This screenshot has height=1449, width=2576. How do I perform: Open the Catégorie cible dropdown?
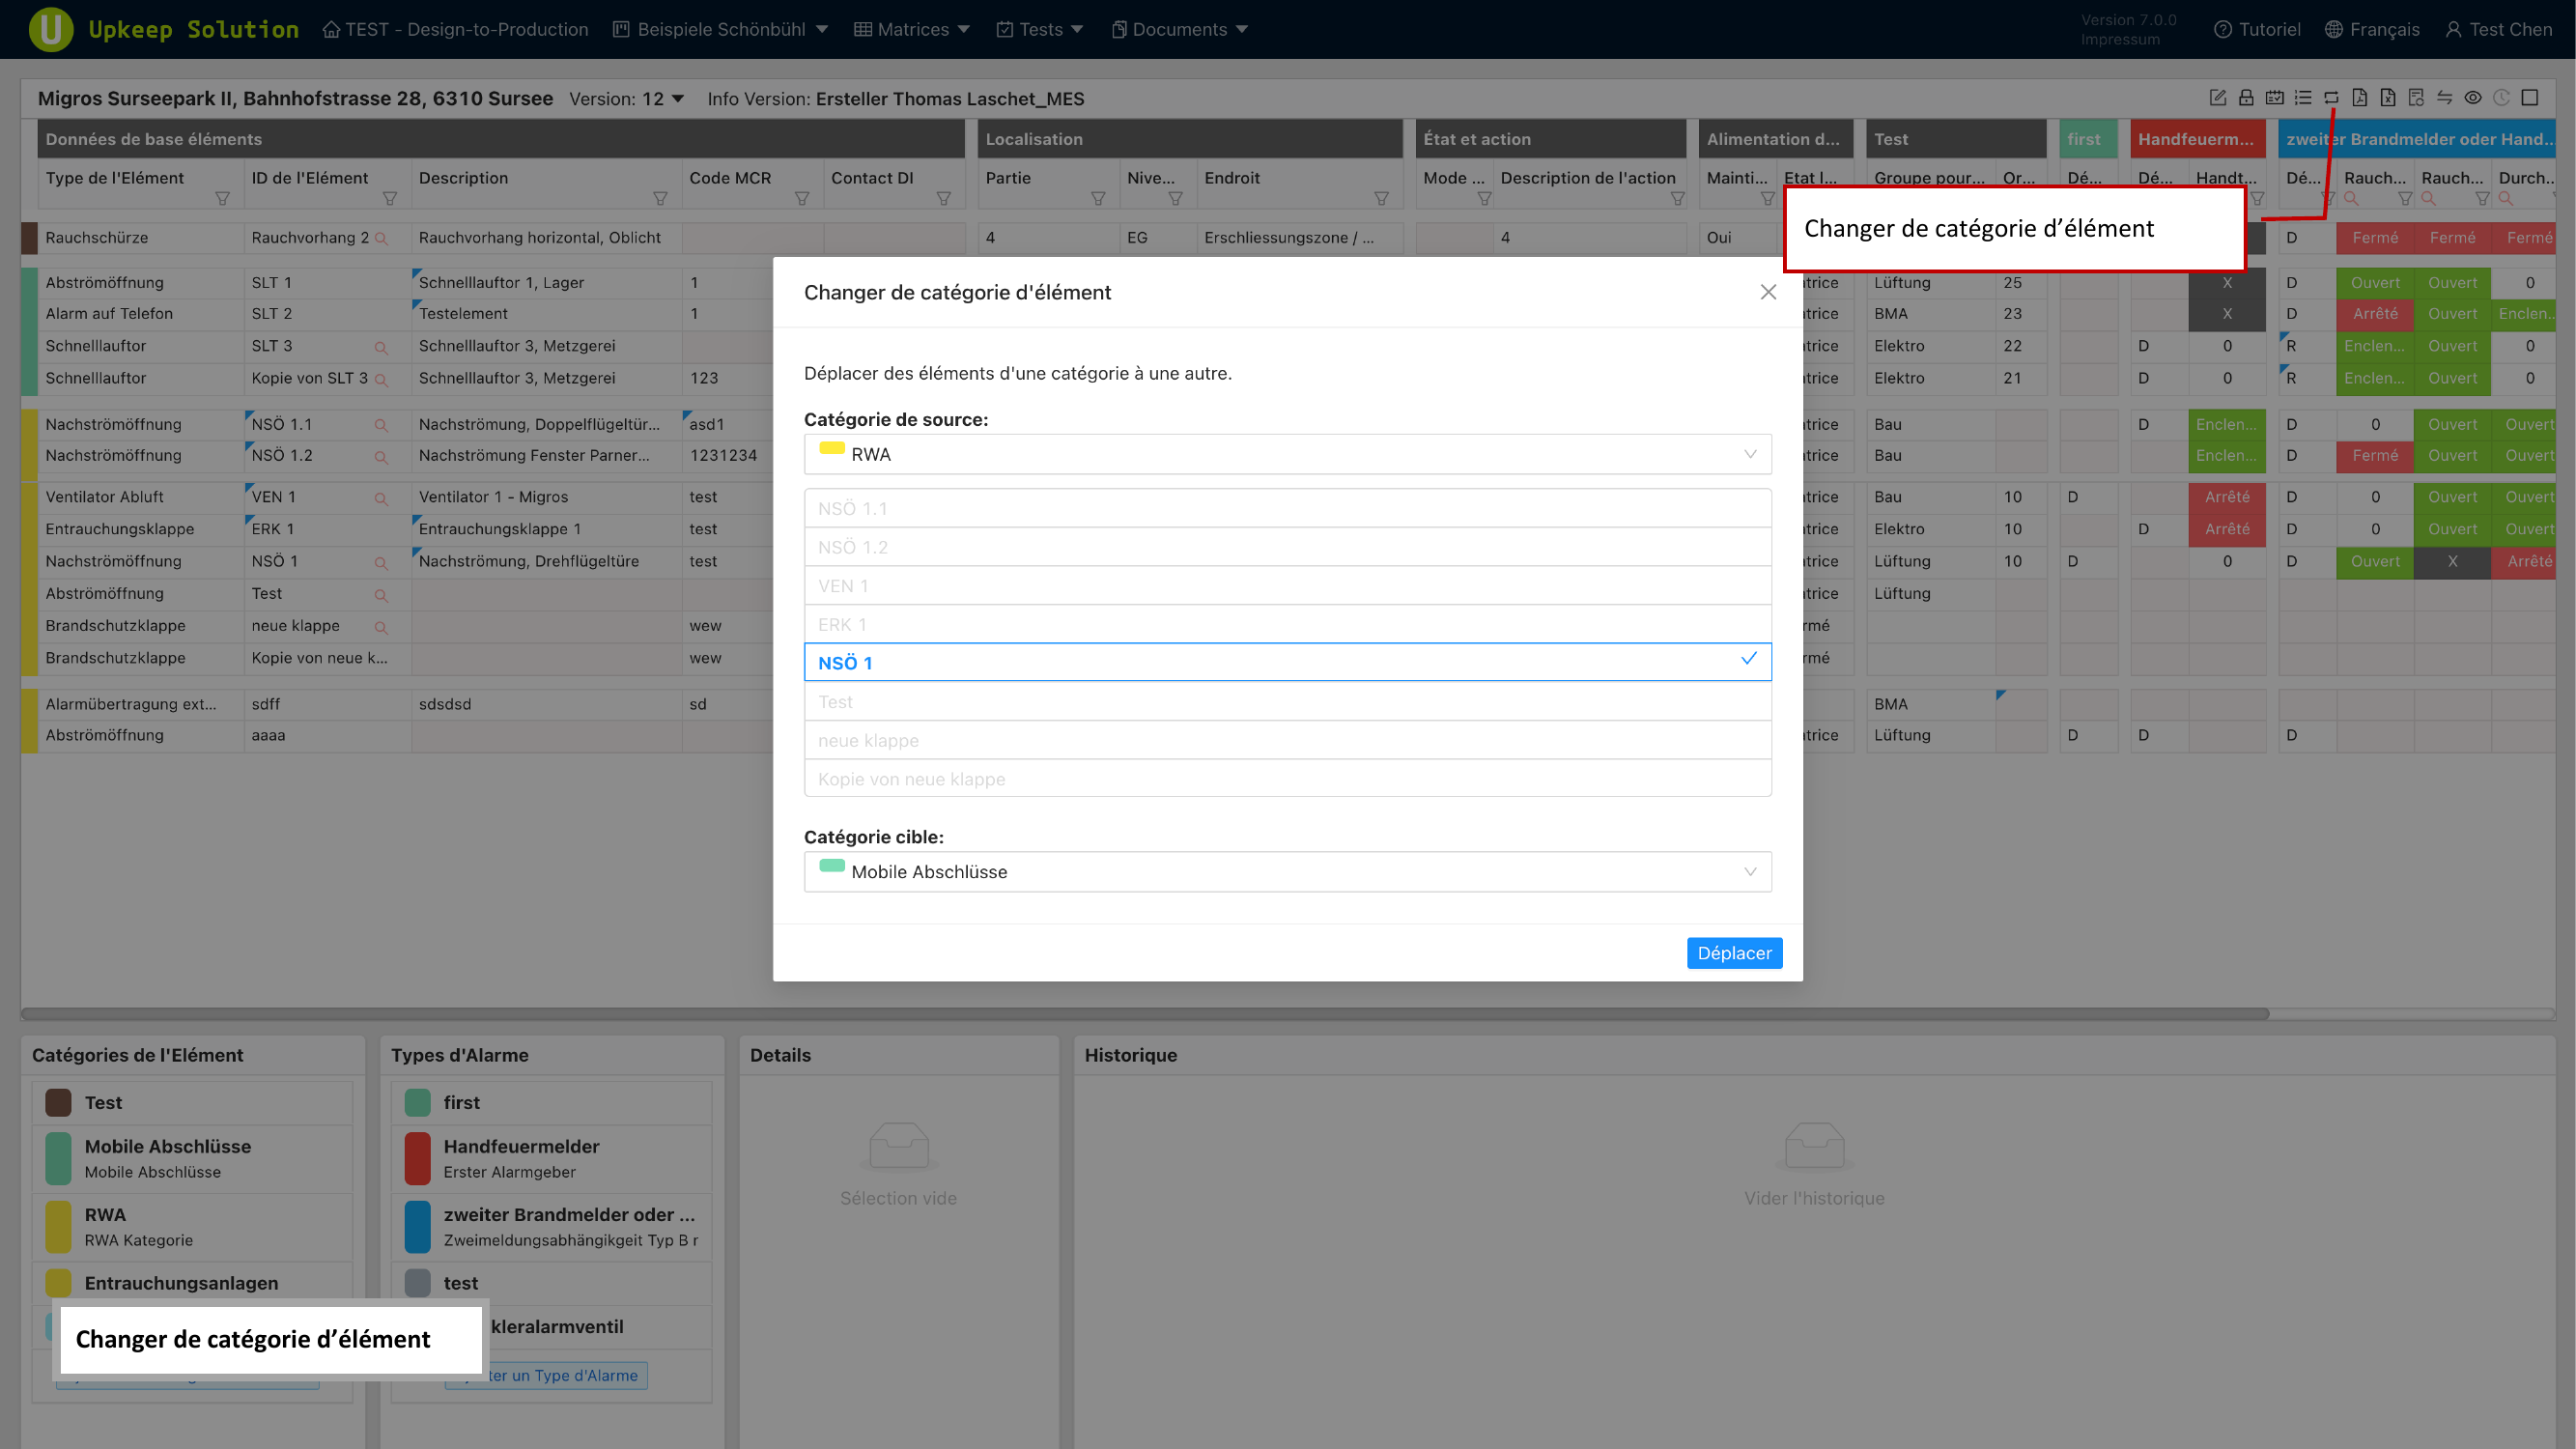(1287, 871)
